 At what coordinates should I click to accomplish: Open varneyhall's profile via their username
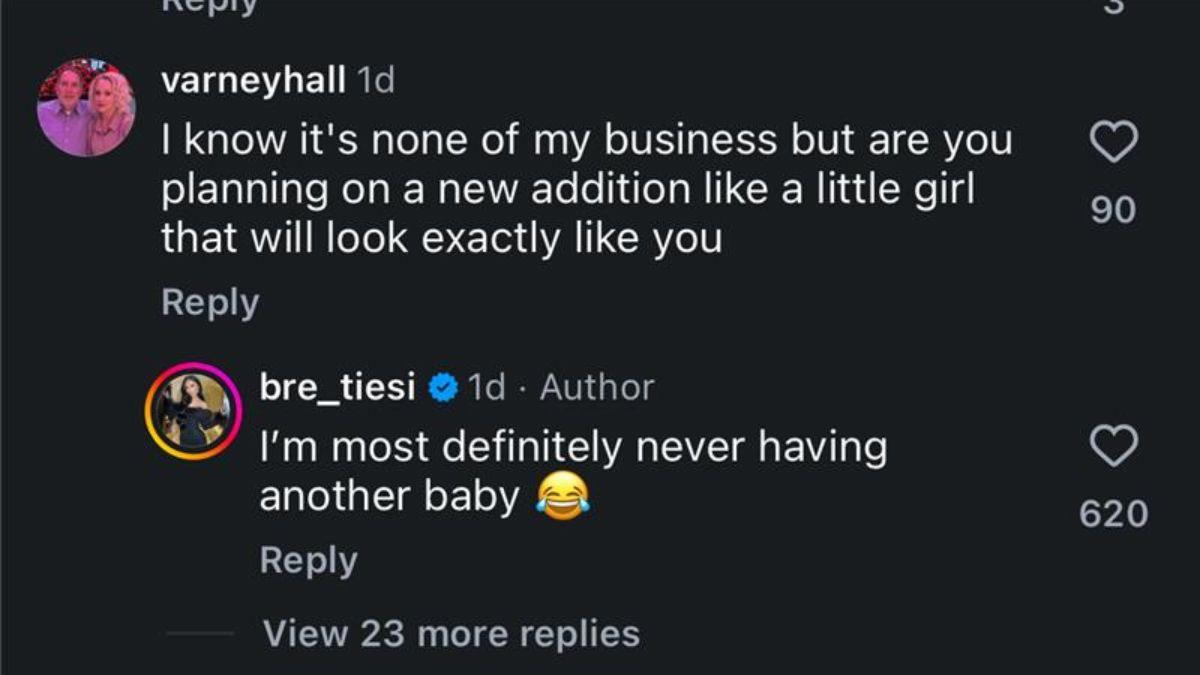click(x=253, y=81)
